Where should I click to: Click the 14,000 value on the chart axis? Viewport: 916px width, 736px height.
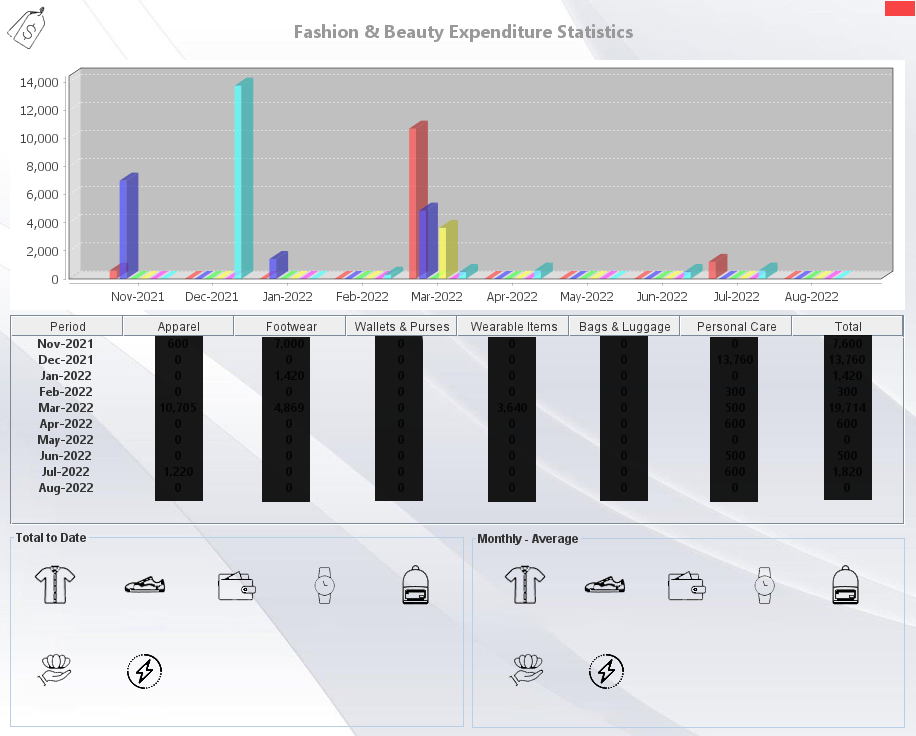[x=39, y=82]
